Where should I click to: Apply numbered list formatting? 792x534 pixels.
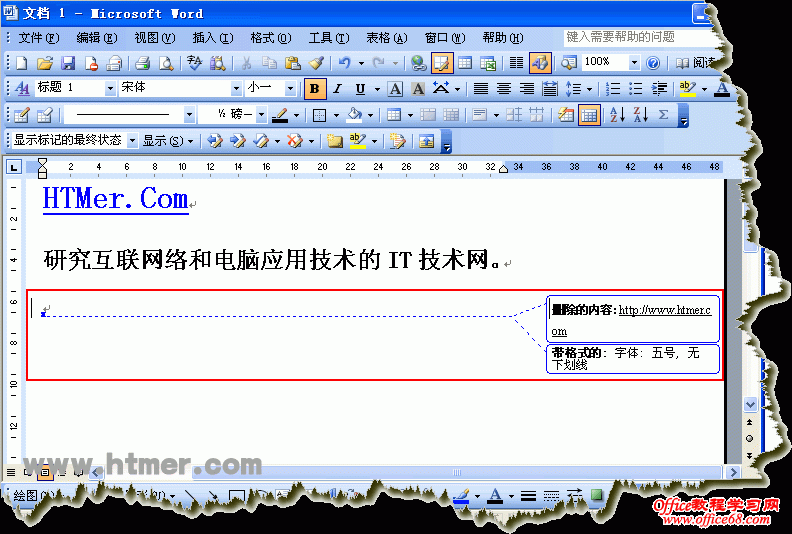[x=613, y=89]
